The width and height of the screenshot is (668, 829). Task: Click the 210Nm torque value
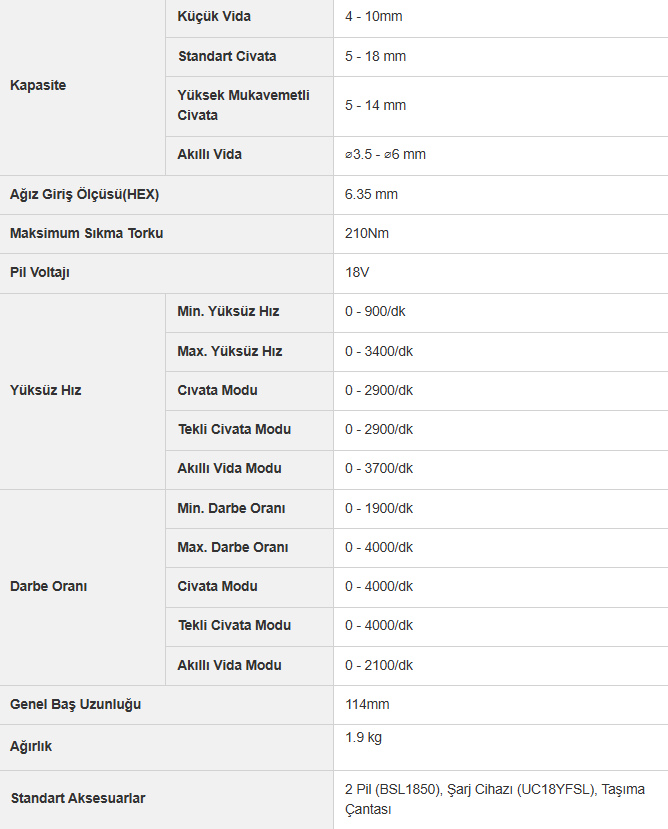367,233
